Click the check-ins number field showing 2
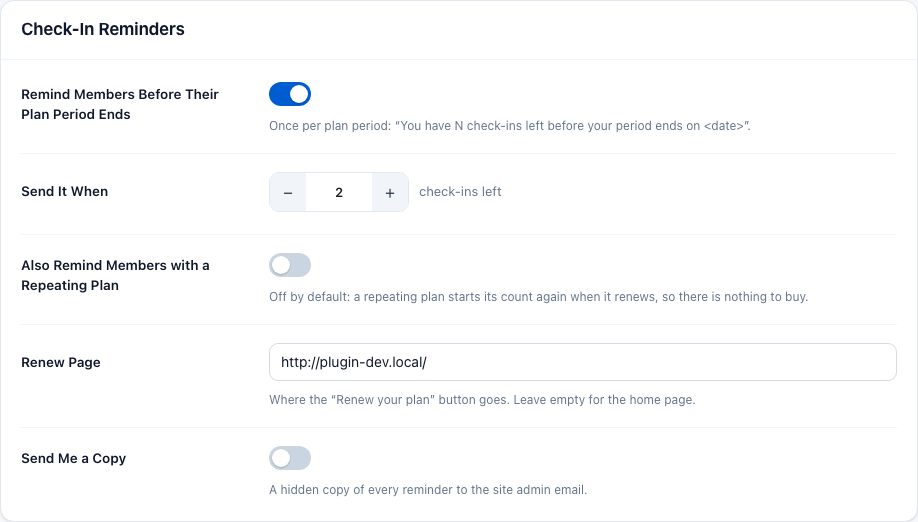Viewport: 918px width, 522px height. 339,193
